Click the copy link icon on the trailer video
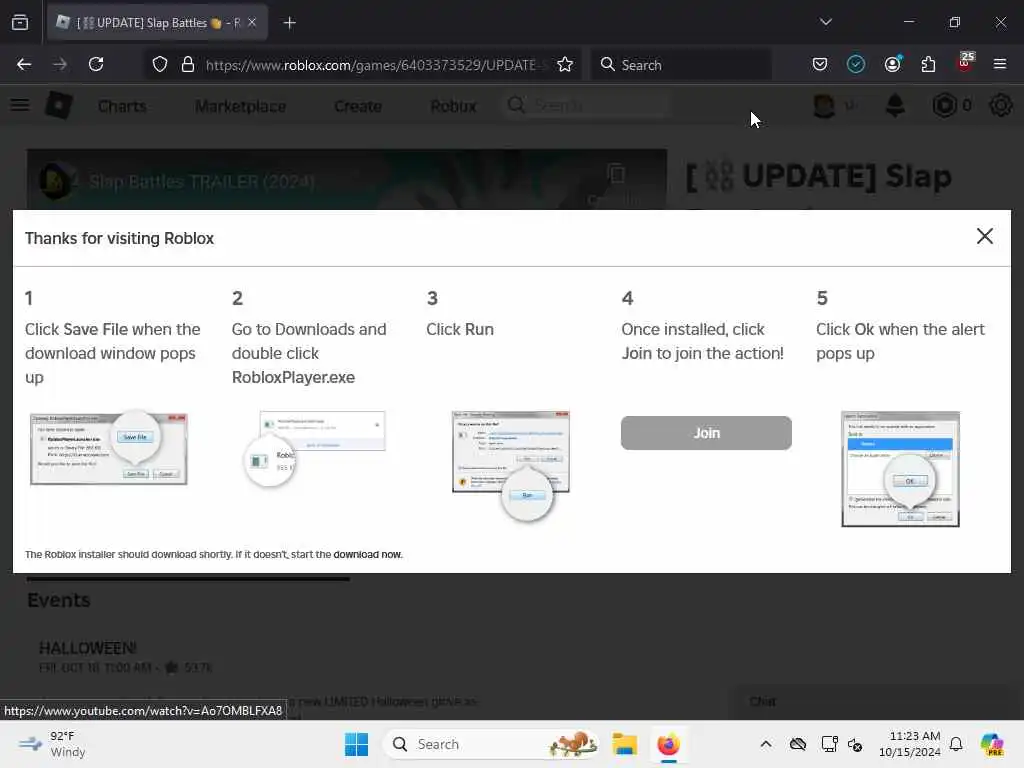This screenshot has width=1024, height=768. tap(616, 173)
